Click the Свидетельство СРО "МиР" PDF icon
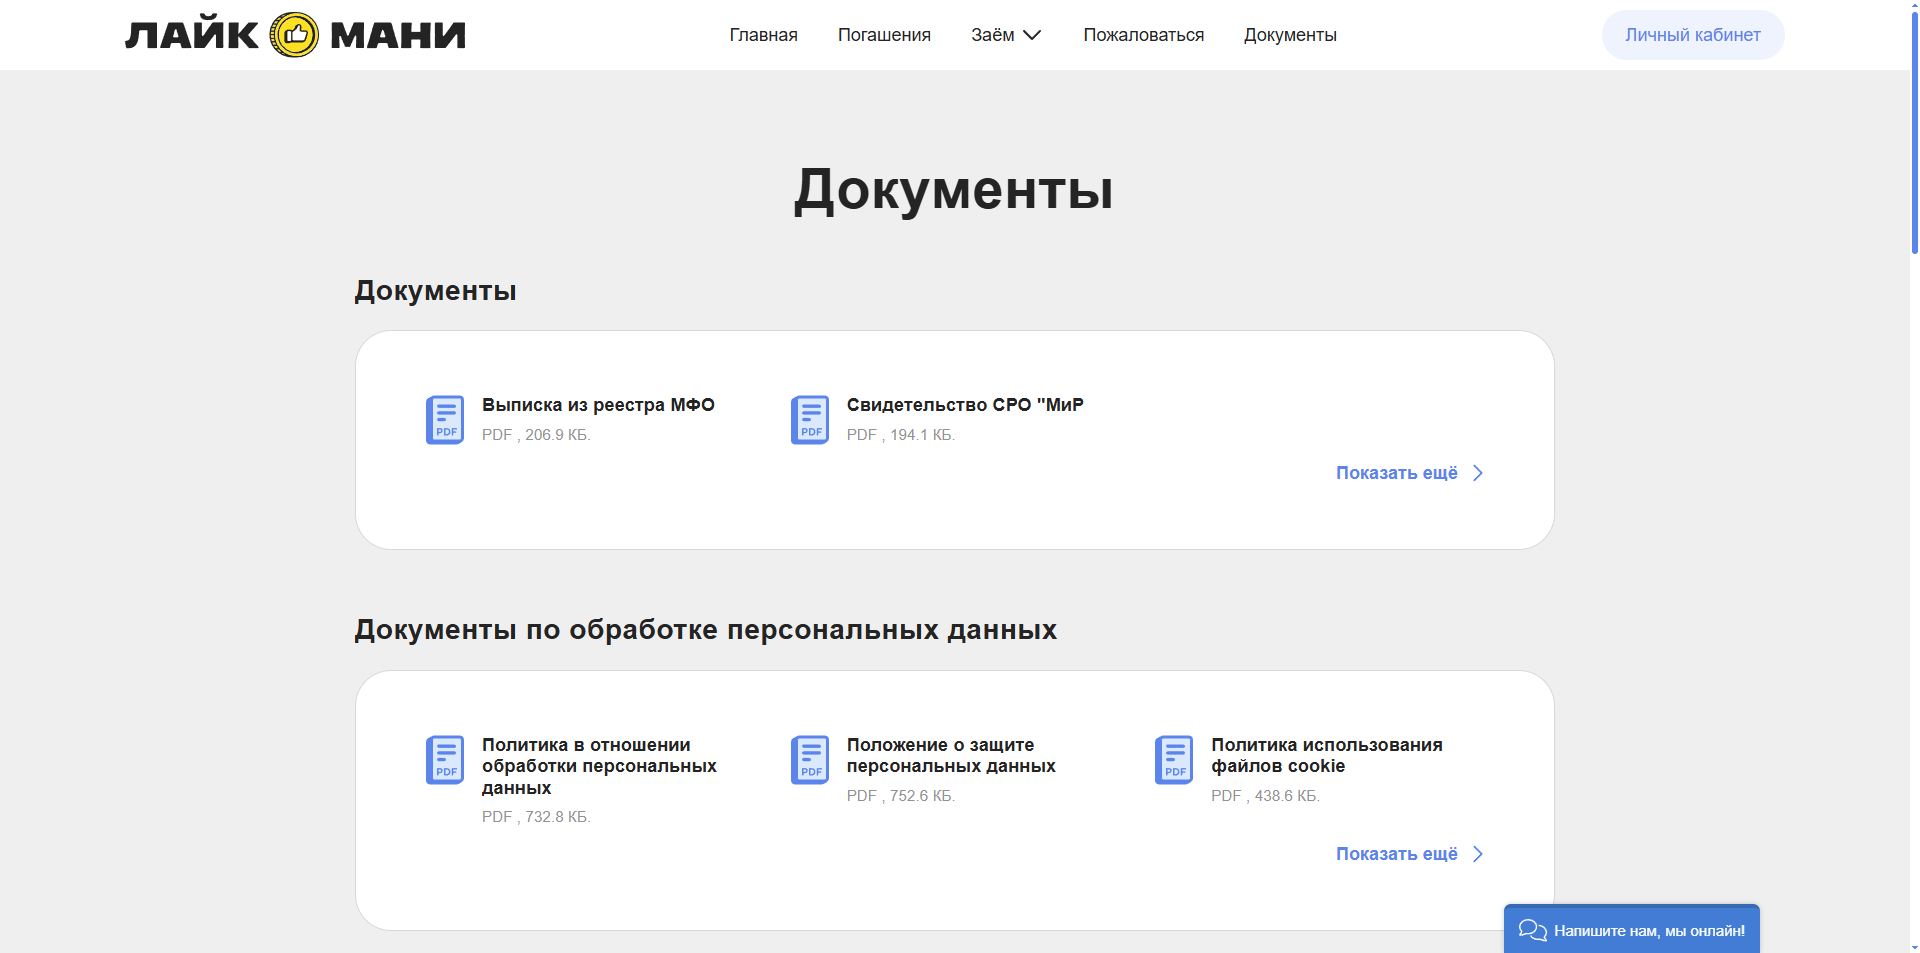 pyautogui.click(x=810, y=419)
